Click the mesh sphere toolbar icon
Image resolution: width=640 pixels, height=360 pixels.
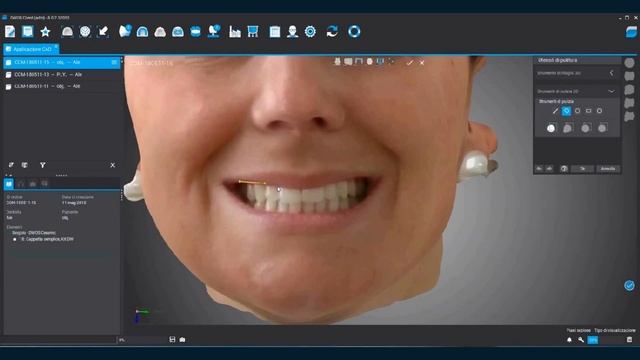[x=85, y=31]
